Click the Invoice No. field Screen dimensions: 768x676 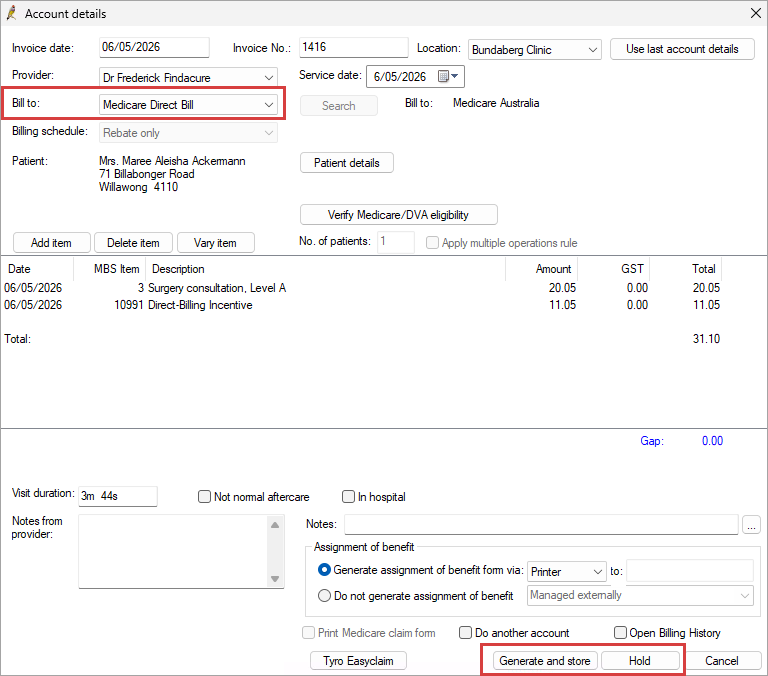(353, 47)
